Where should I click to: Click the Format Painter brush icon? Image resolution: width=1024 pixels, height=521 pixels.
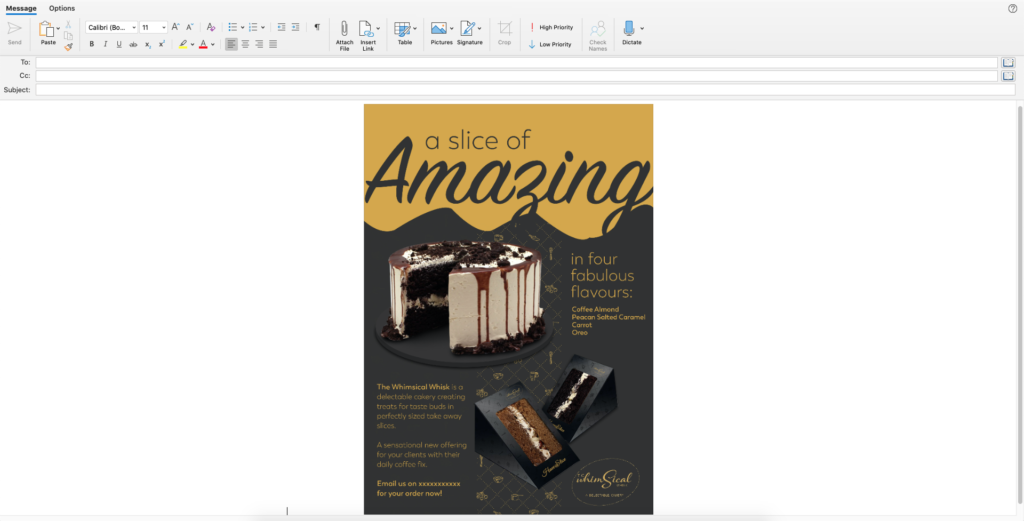pyautogui.click(x=69, y=46)
